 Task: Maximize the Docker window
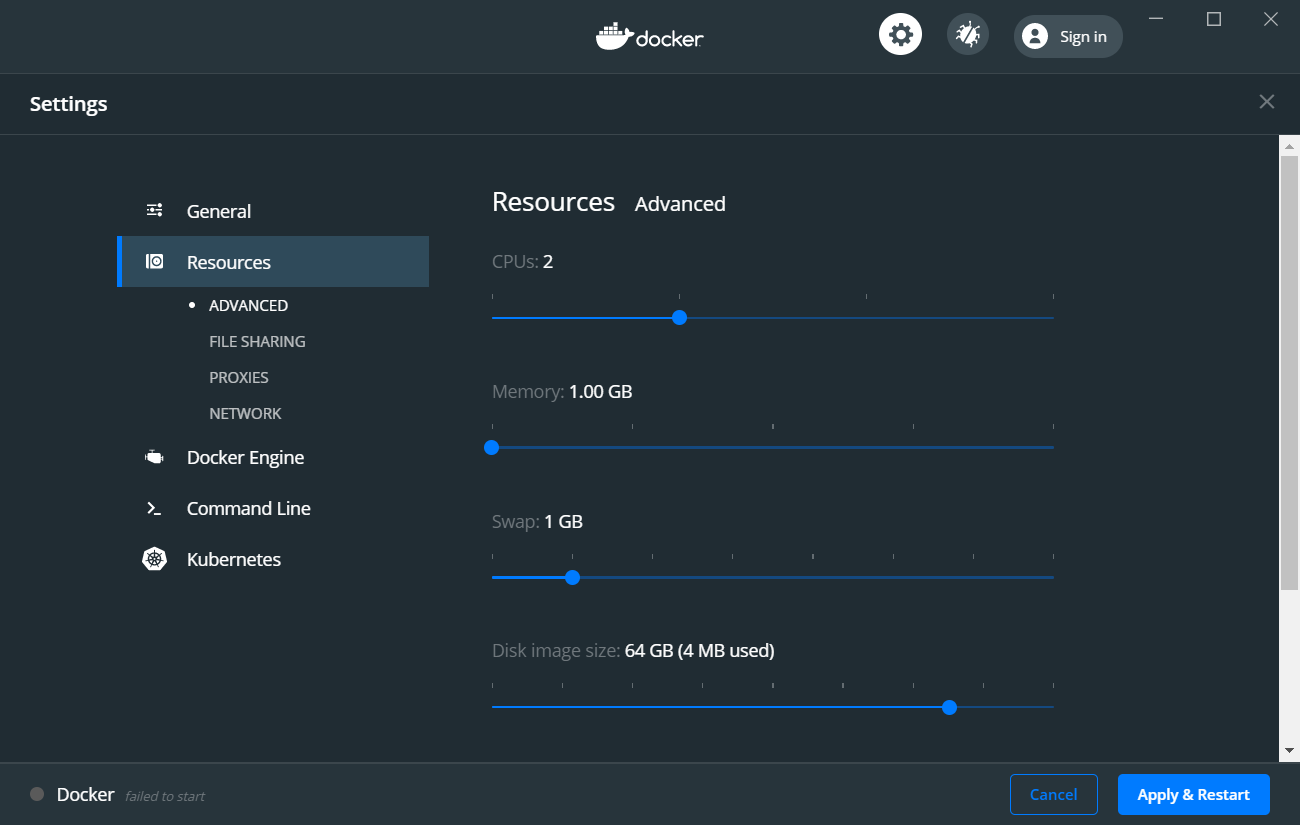[1214, 19]
